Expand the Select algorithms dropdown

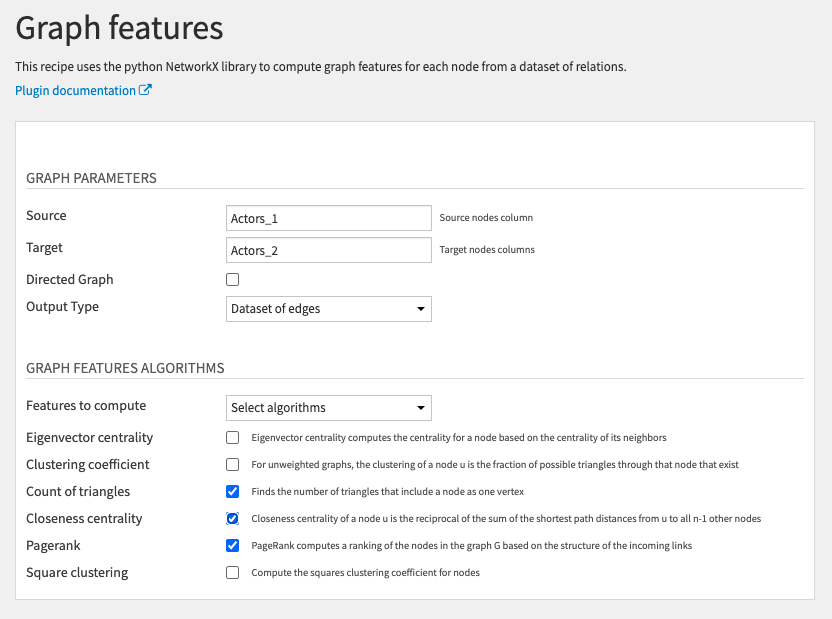(x=329, y=407)
